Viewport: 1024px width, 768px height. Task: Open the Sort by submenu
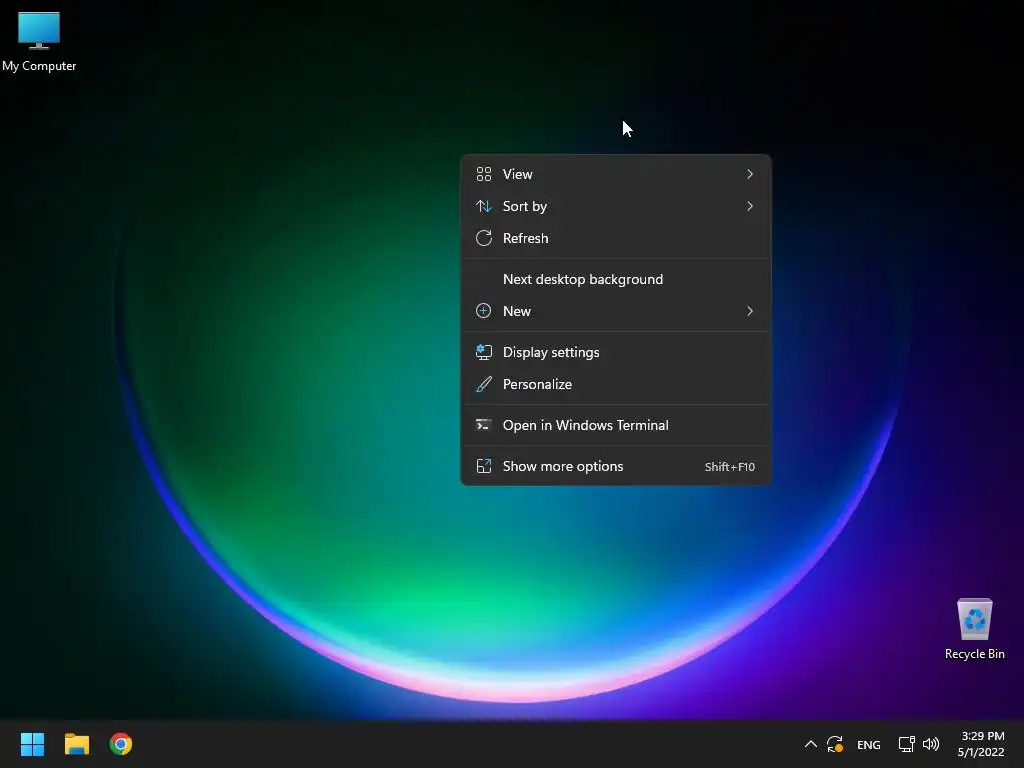coord(616,206)
